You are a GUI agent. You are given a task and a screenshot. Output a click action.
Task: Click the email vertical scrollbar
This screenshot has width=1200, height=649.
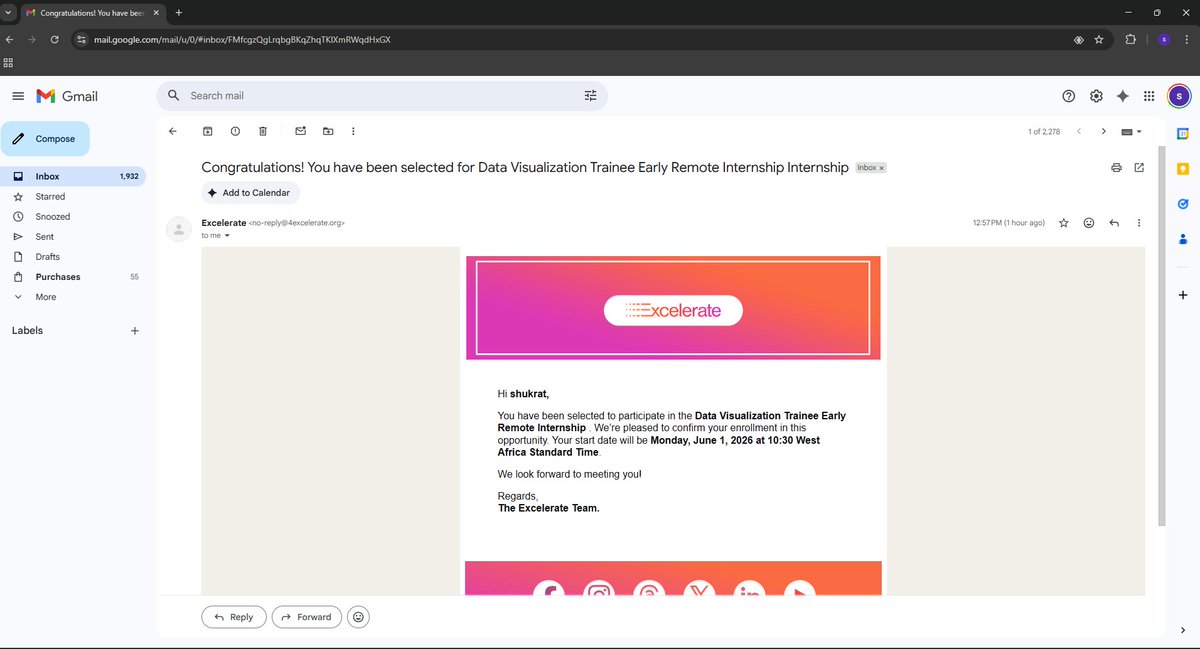(1161, 336)
